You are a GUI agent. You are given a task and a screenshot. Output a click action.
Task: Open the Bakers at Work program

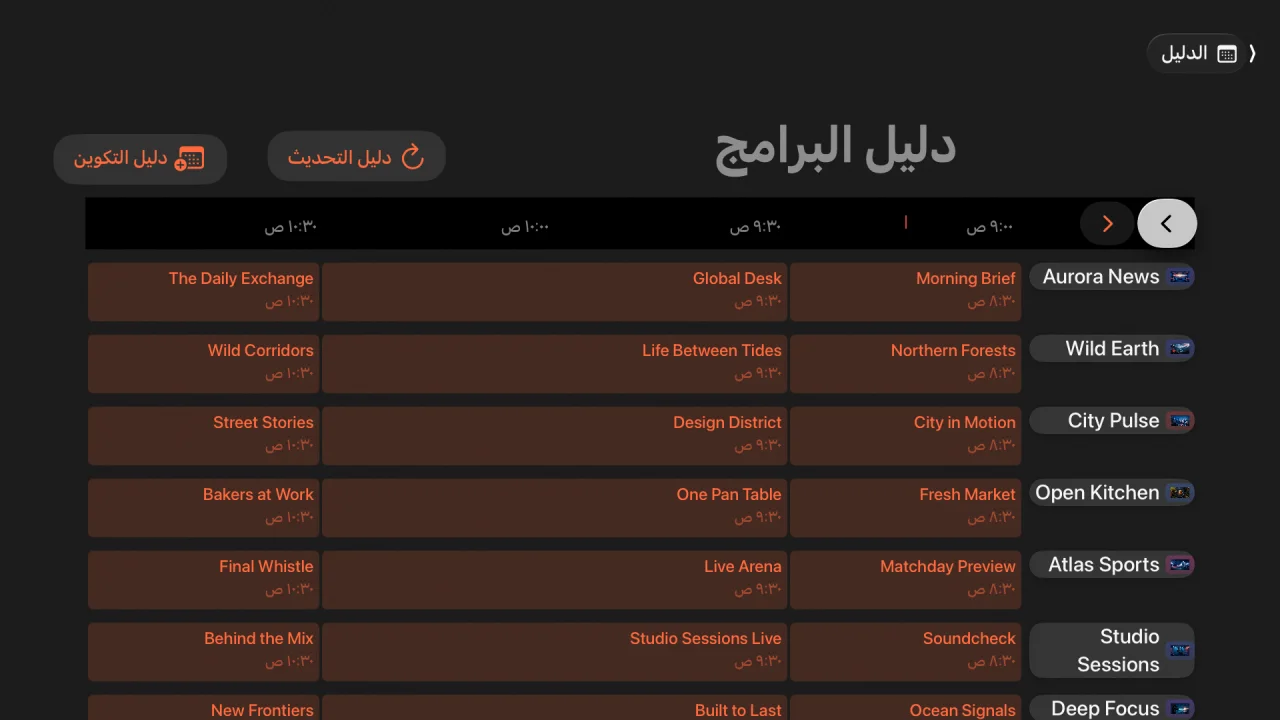pos(204,508)
